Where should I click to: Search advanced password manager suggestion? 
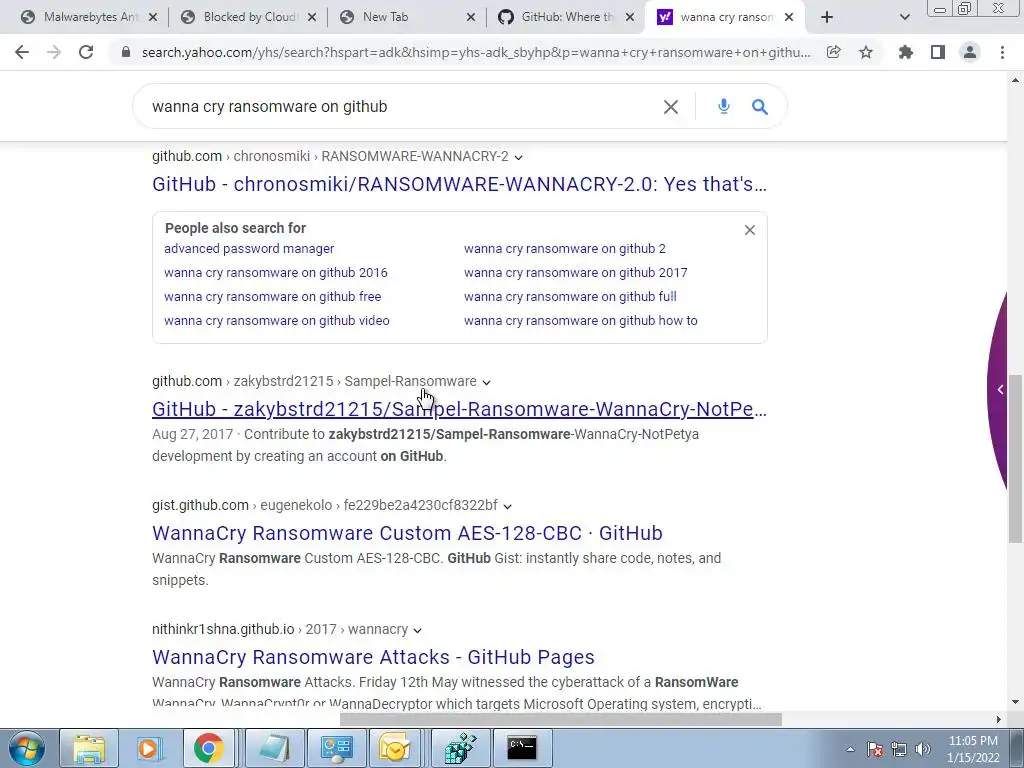point(249,249)
